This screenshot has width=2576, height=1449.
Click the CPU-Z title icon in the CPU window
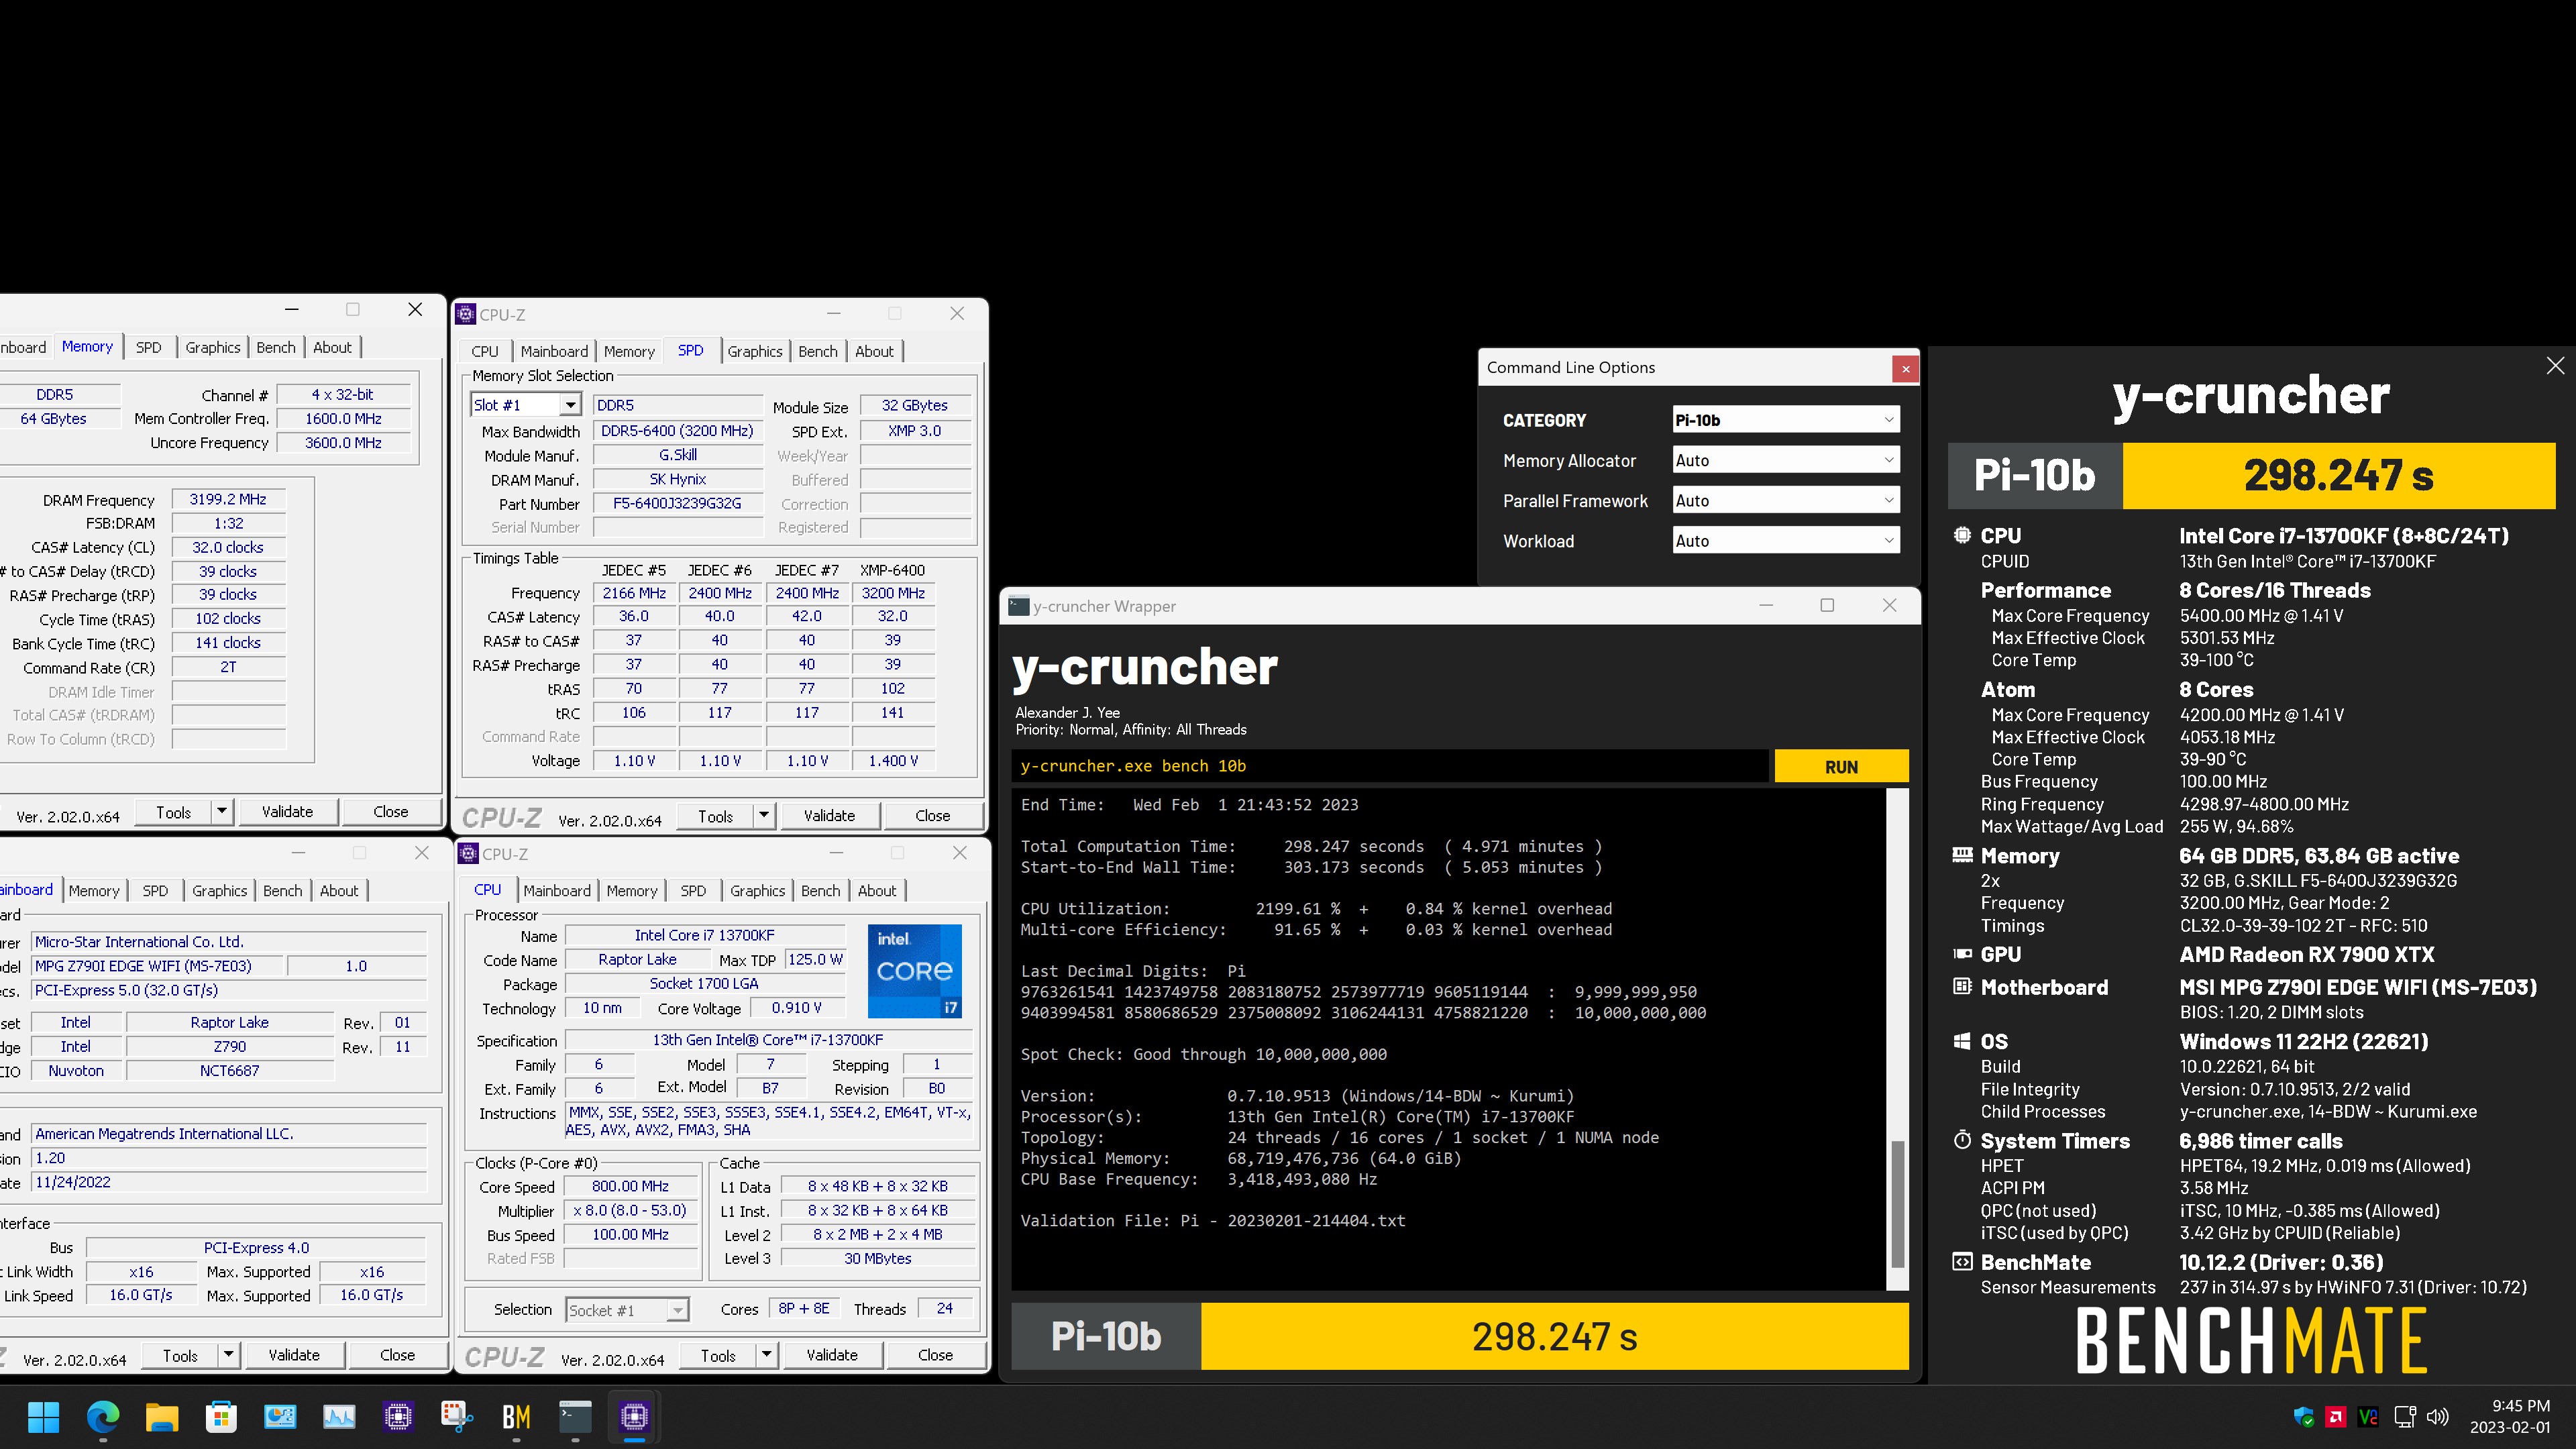pyautogui.click(x=468, y=853)
